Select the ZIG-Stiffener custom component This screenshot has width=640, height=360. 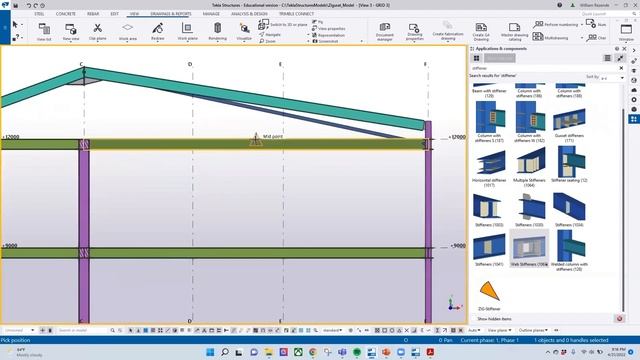[x=489, y=295]
